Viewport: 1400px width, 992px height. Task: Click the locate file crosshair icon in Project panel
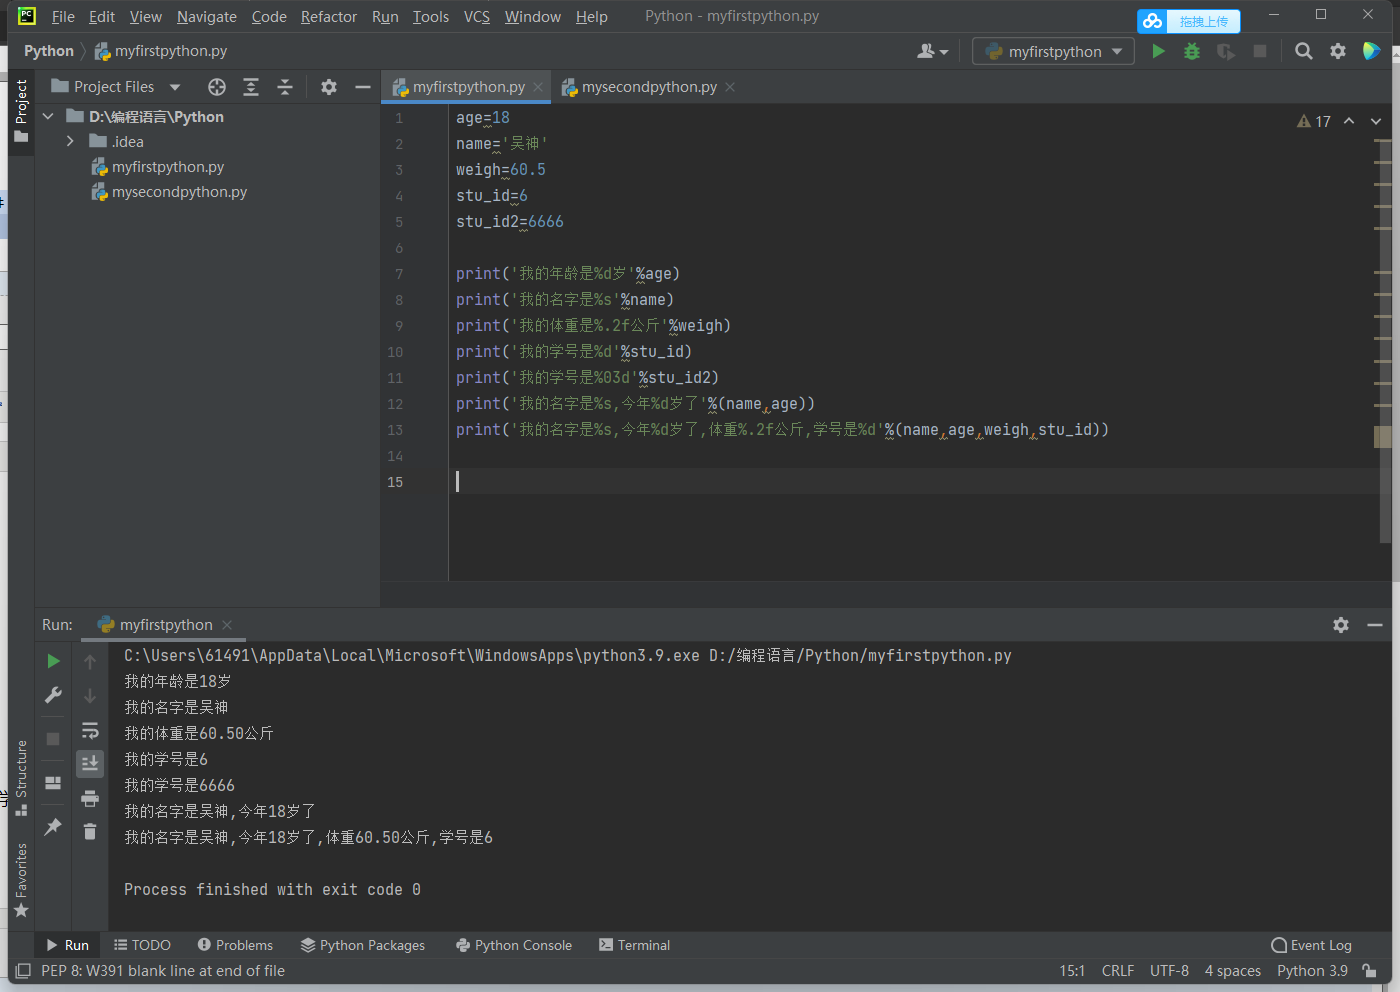click(x=217, y=87)
